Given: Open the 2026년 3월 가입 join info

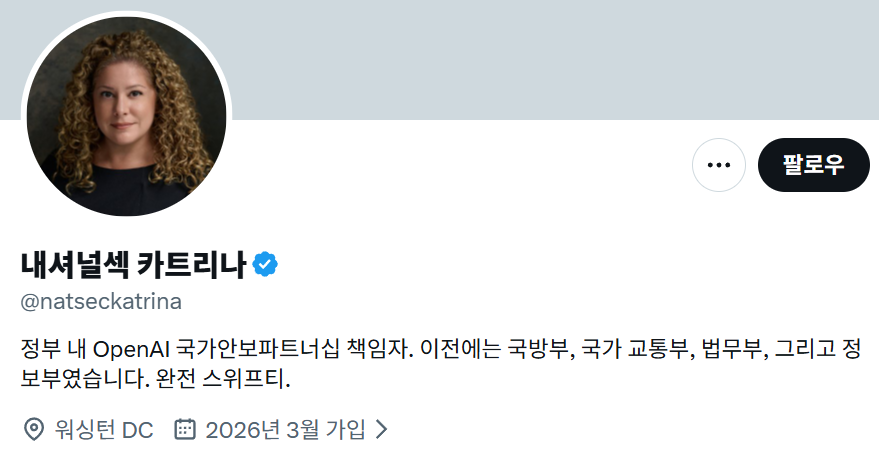Looking at the screenshot, I should (x=285, y=430).
